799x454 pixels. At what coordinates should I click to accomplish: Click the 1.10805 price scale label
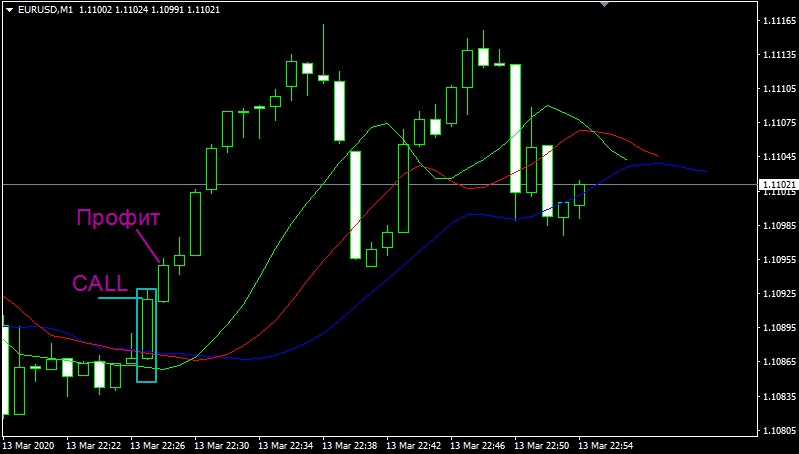(778, 431)
